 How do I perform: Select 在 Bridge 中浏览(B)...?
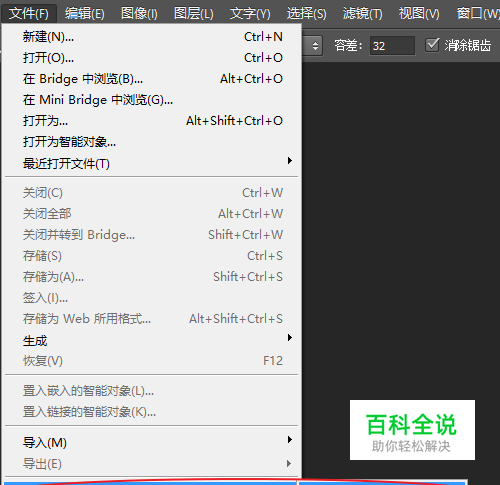[152, 79]
